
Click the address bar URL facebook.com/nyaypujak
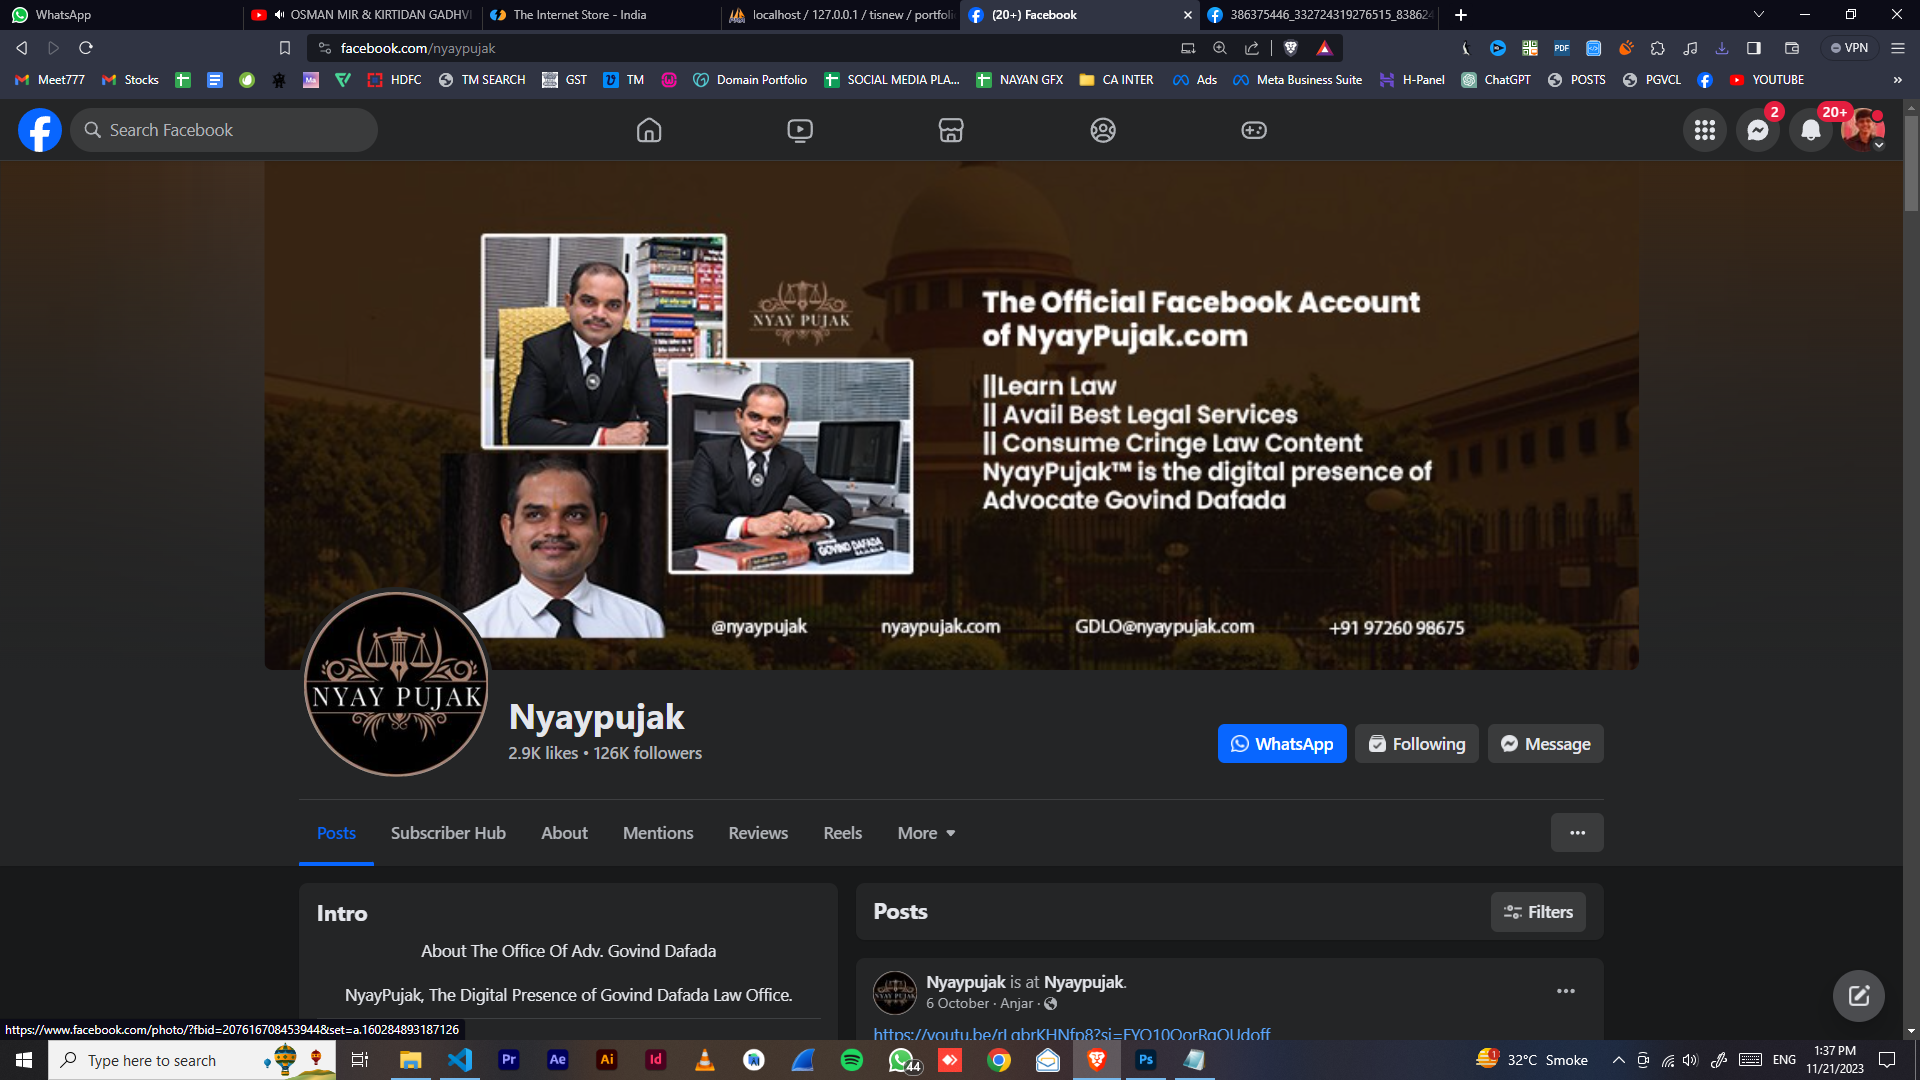418,48
